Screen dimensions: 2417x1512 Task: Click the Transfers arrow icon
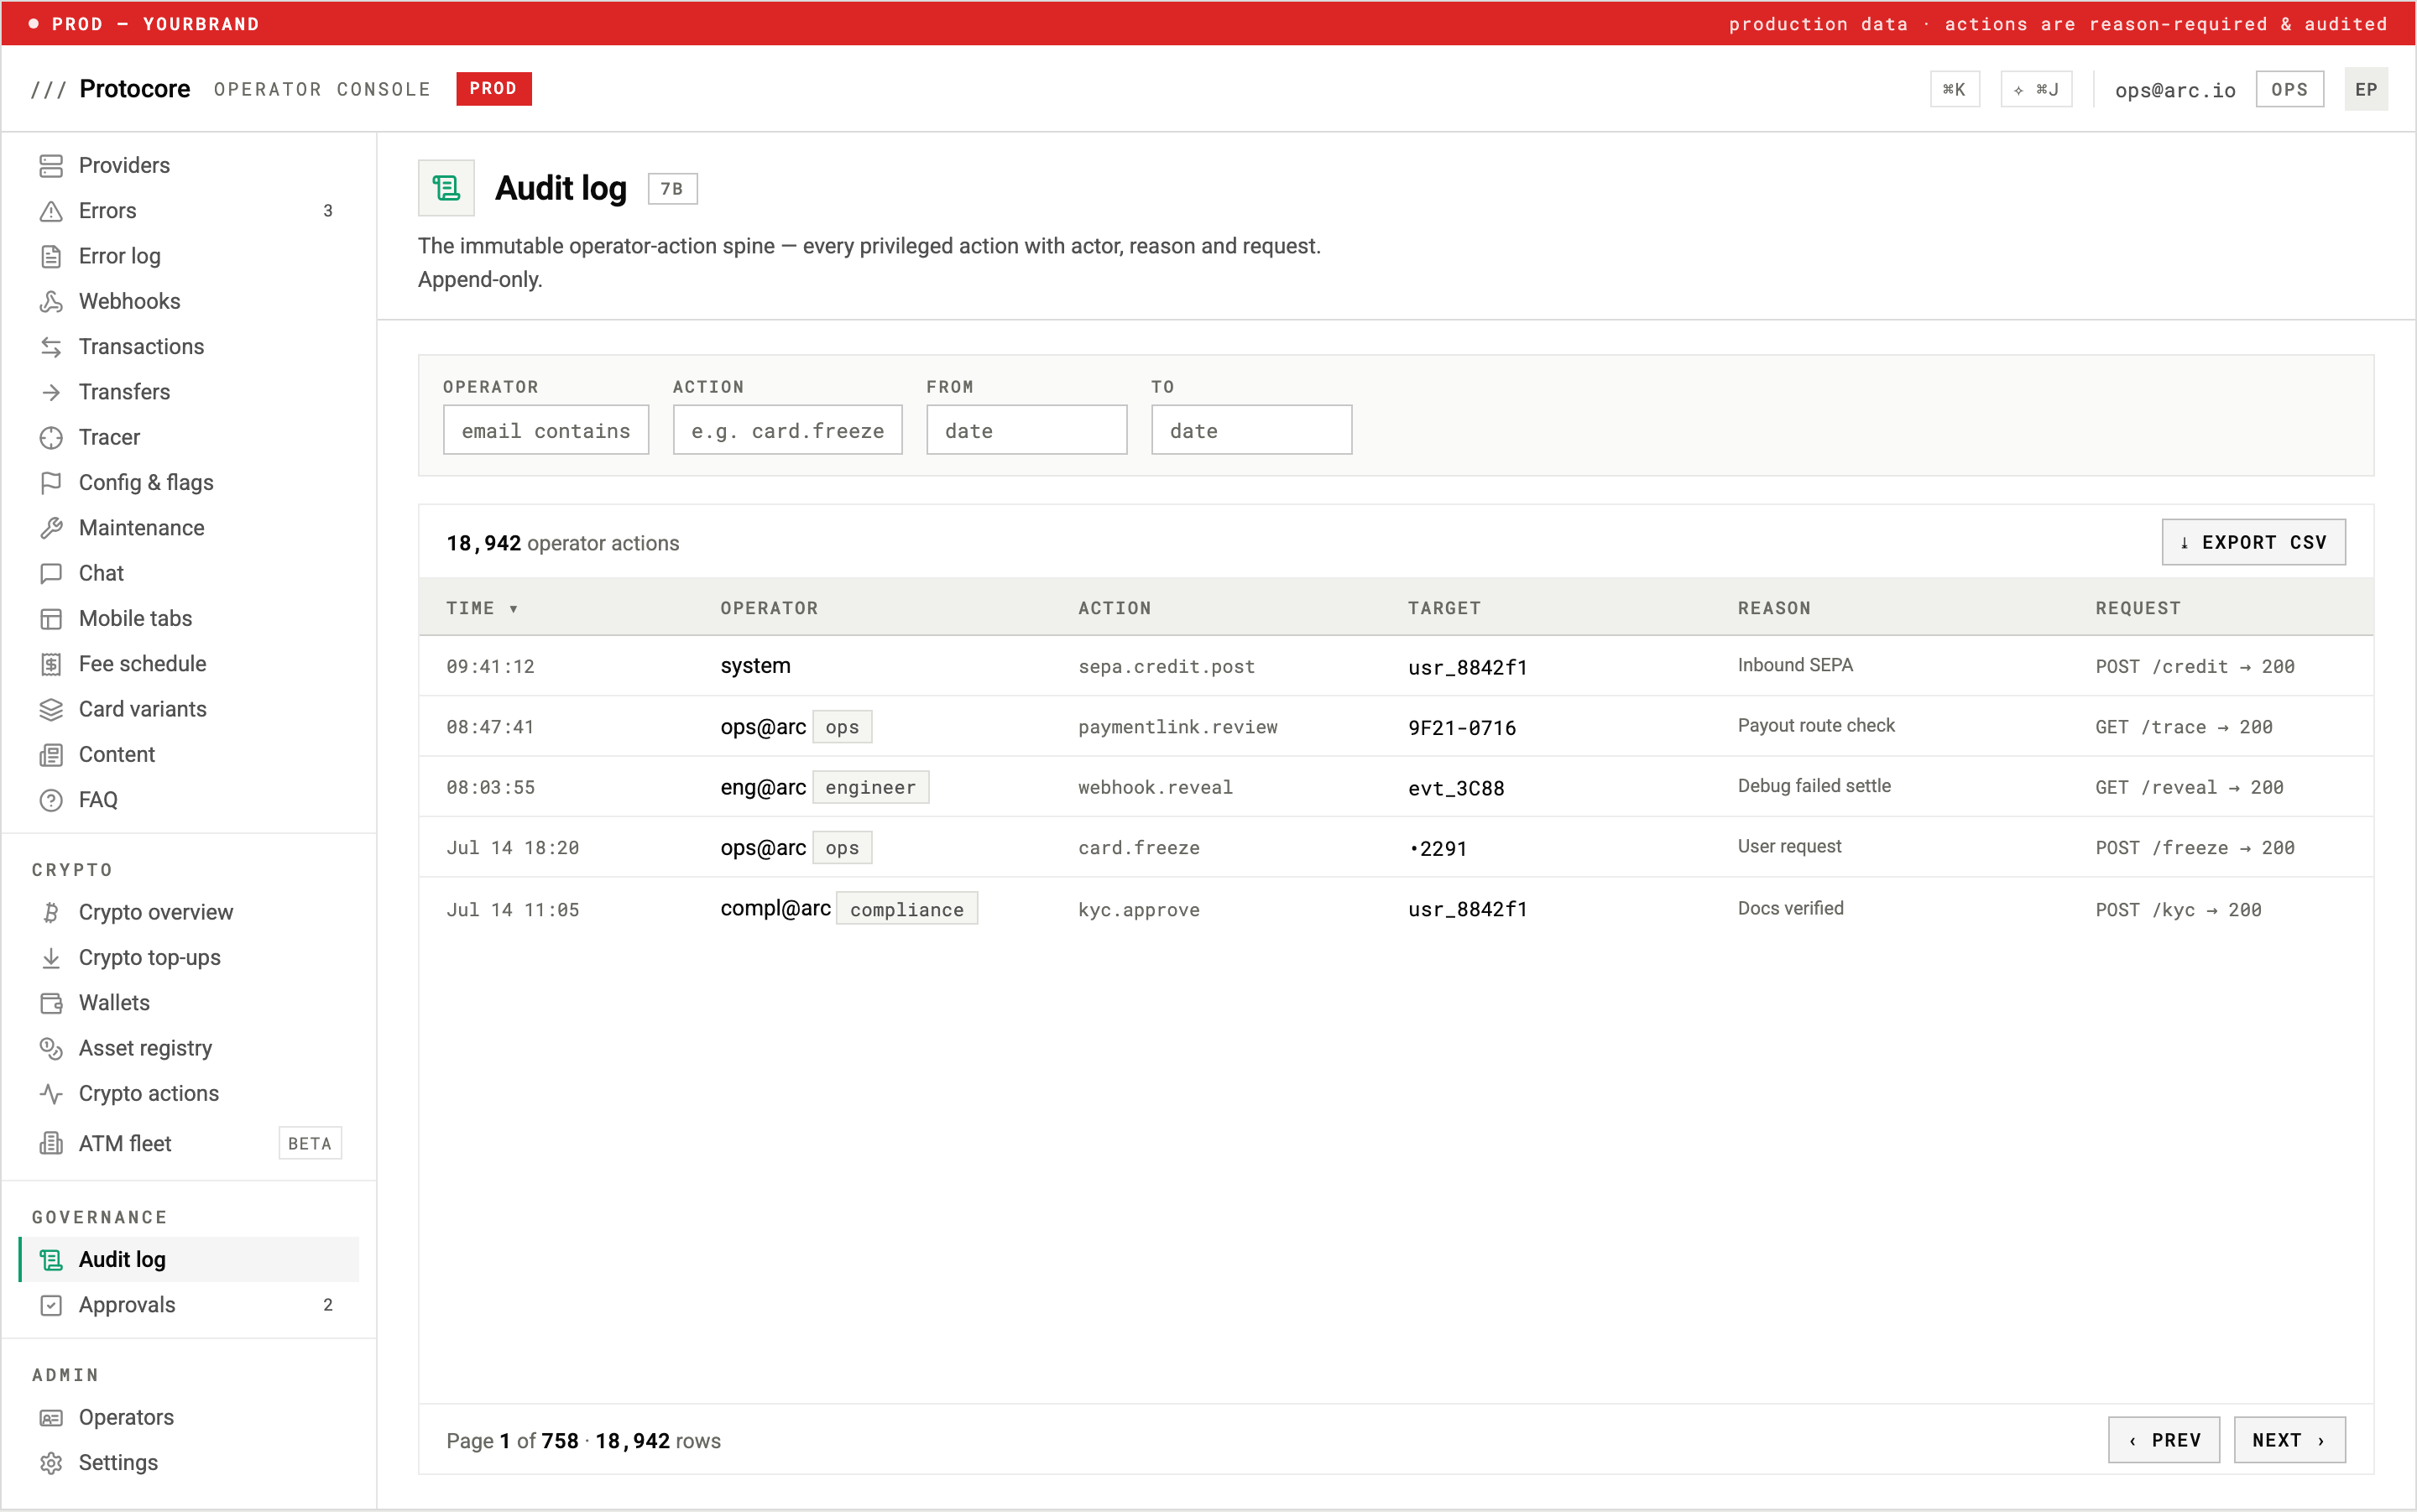click(51, 392)
